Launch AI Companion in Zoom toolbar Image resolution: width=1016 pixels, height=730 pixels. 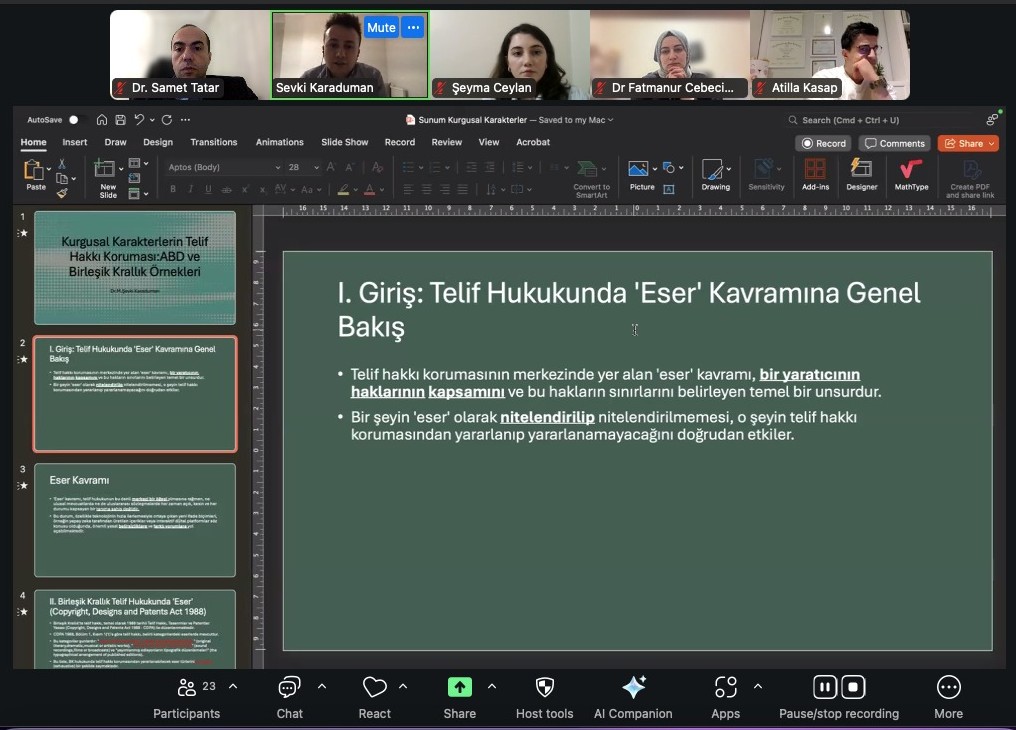click(633, 688)
